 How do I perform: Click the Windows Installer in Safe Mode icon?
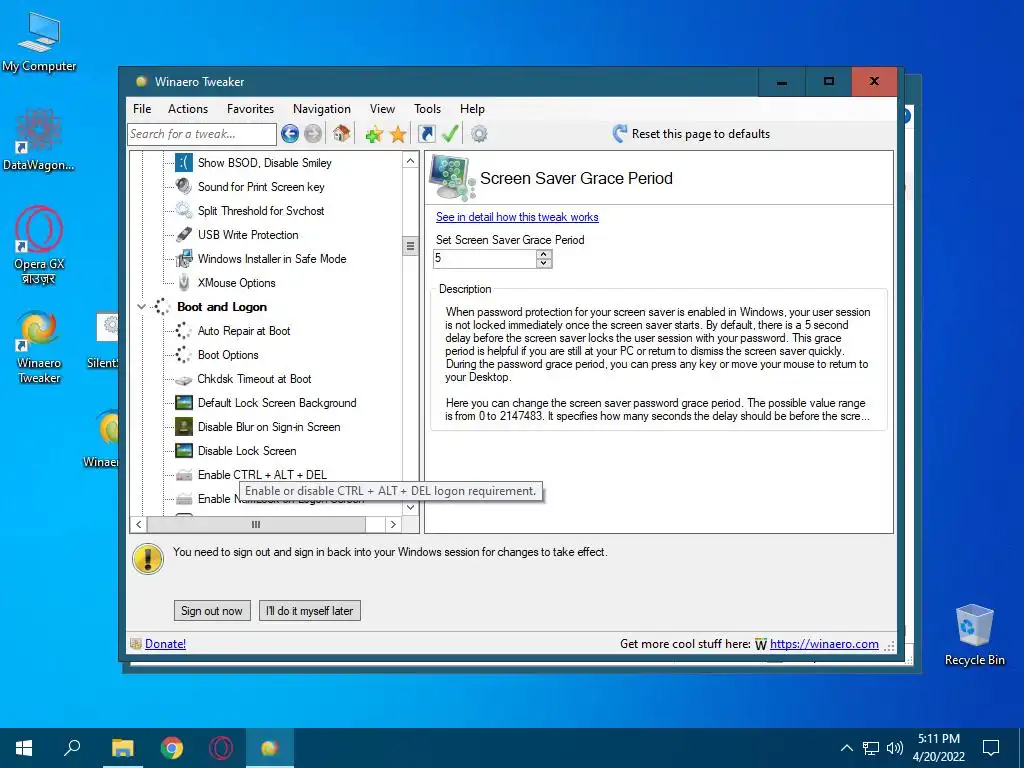point(184,259)
